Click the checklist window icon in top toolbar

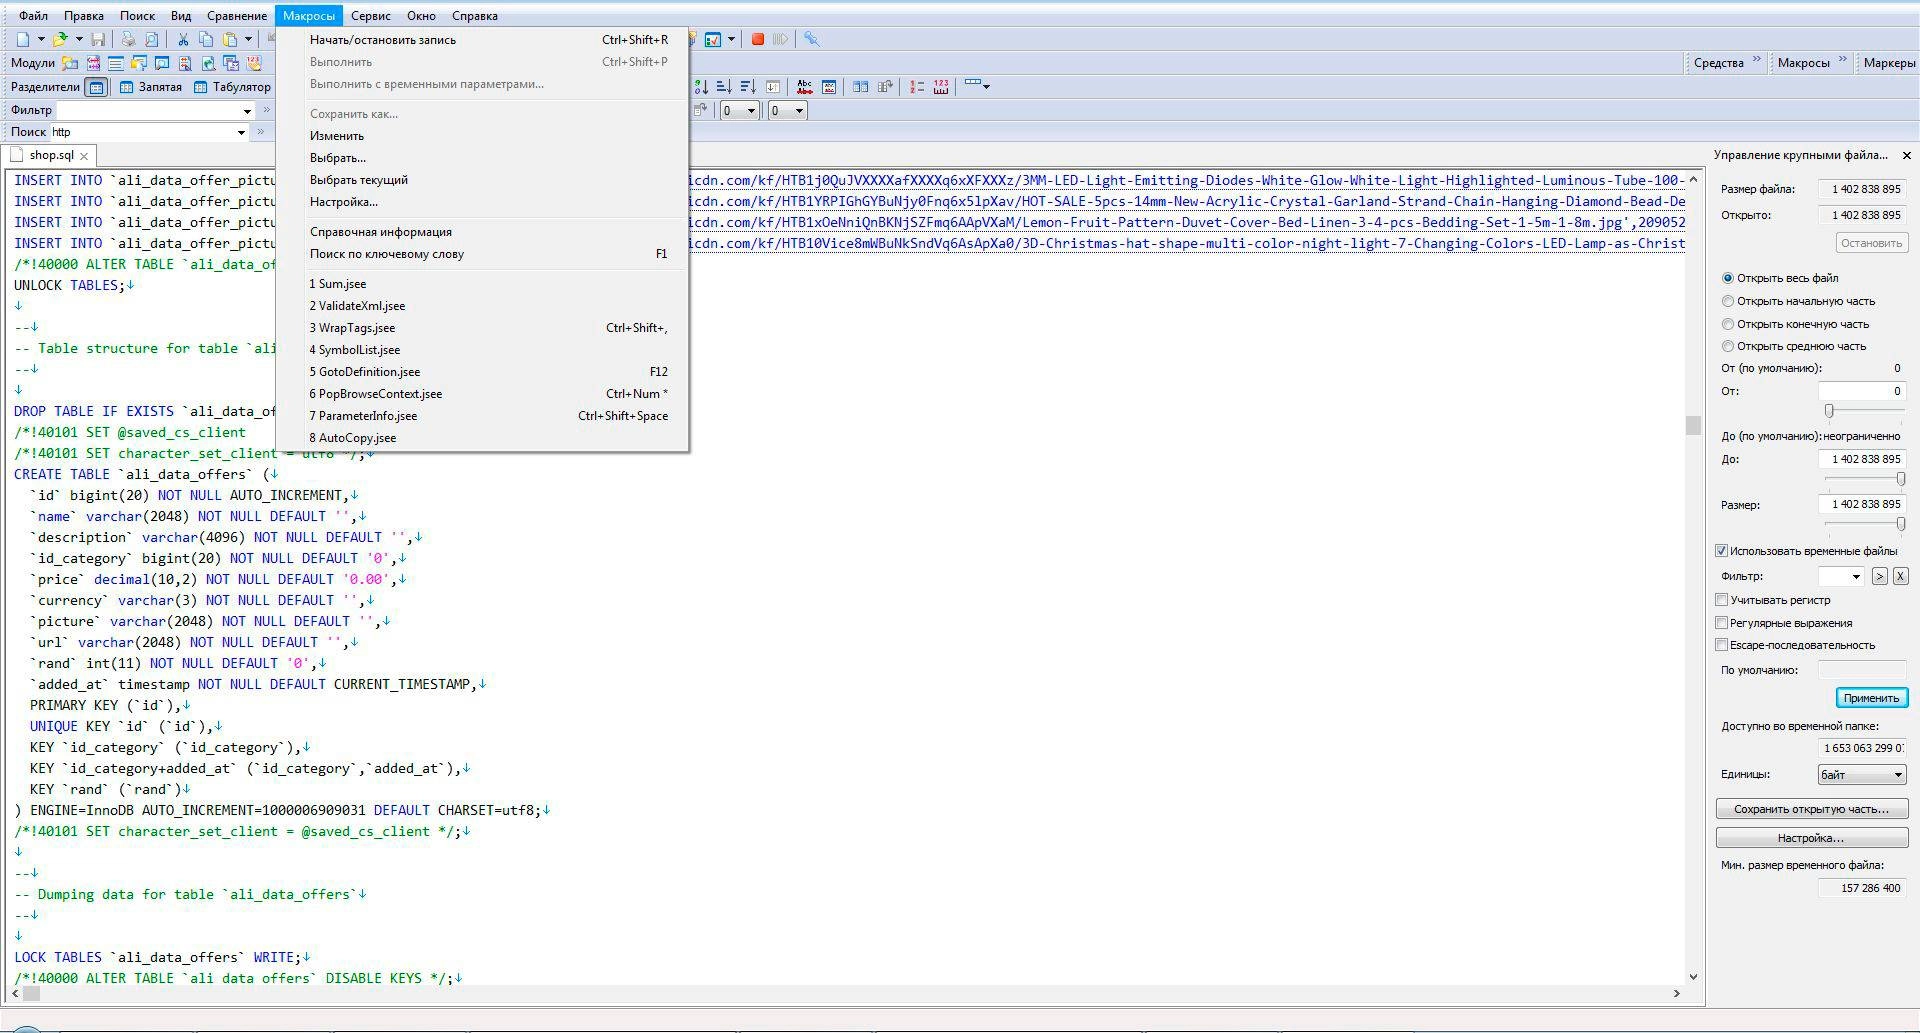(713, 39)
